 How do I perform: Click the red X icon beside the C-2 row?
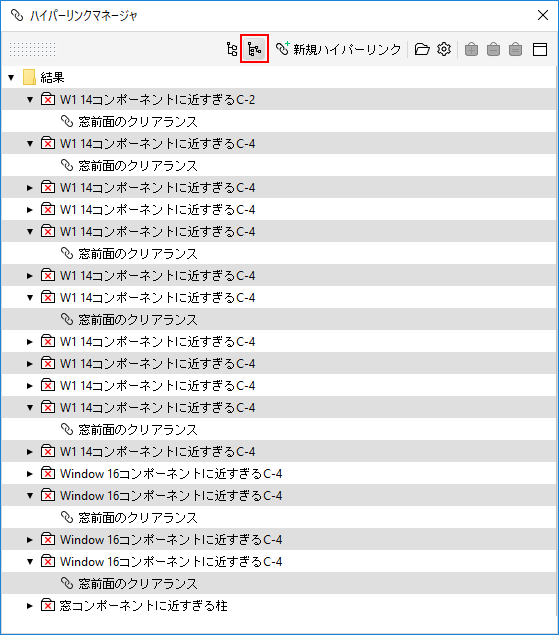tap(48, 99)
